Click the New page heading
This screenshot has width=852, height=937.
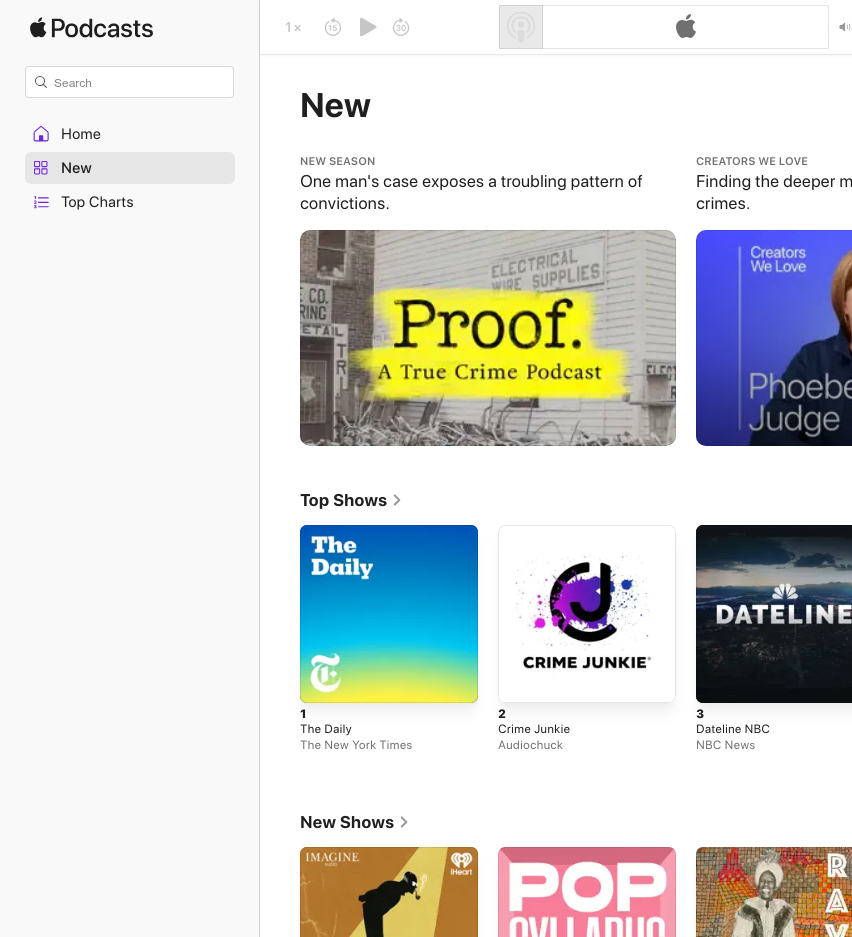tap(335, 106)
